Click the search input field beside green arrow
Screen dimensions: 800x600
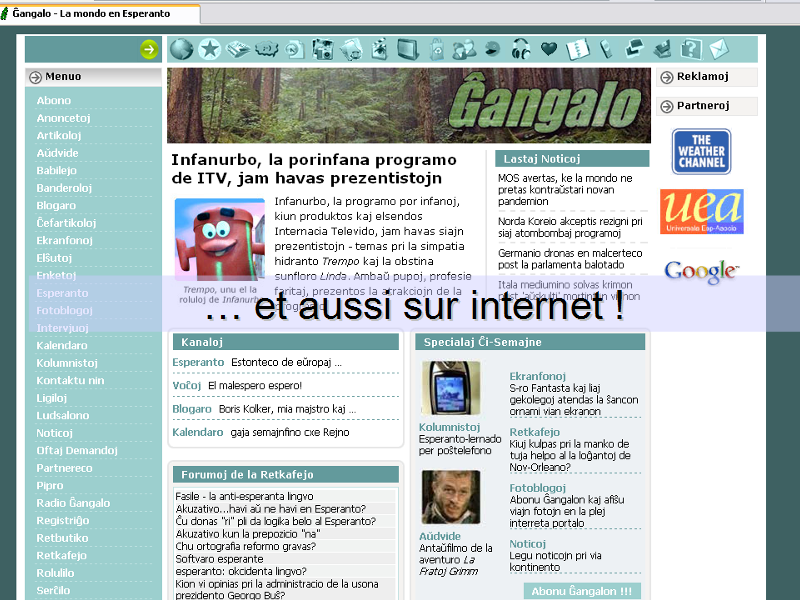point(81,49)
